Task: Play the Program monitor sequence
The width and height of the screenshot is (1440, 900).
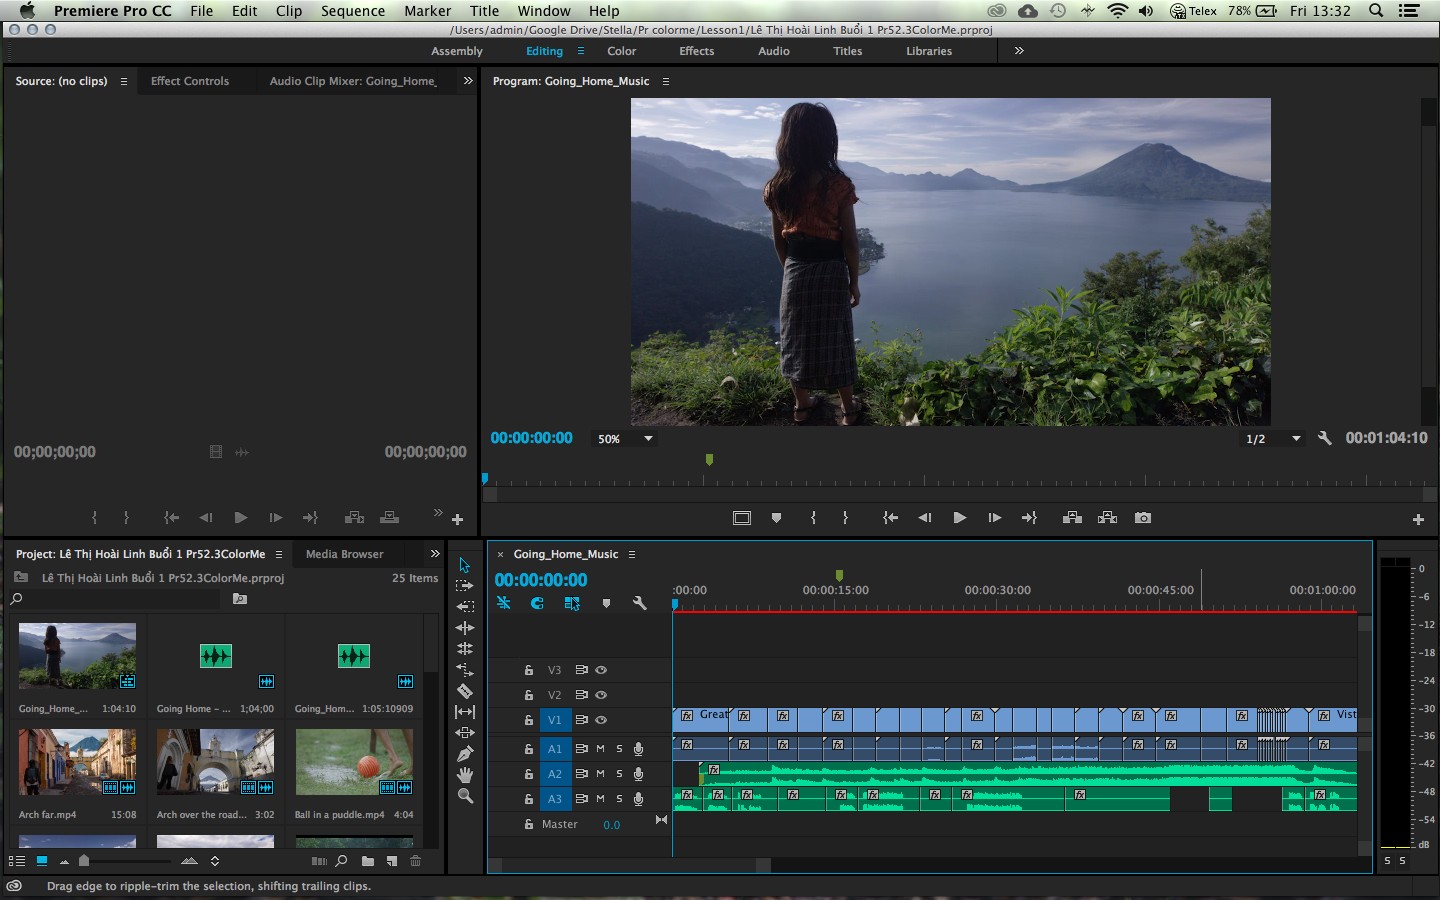Action: (x=959, y=518)
